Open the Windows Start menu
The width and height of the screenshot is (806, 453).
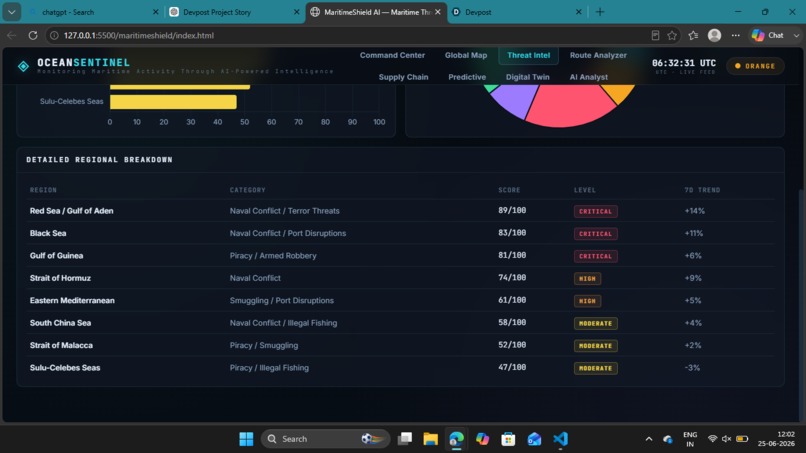coord(246,439)
